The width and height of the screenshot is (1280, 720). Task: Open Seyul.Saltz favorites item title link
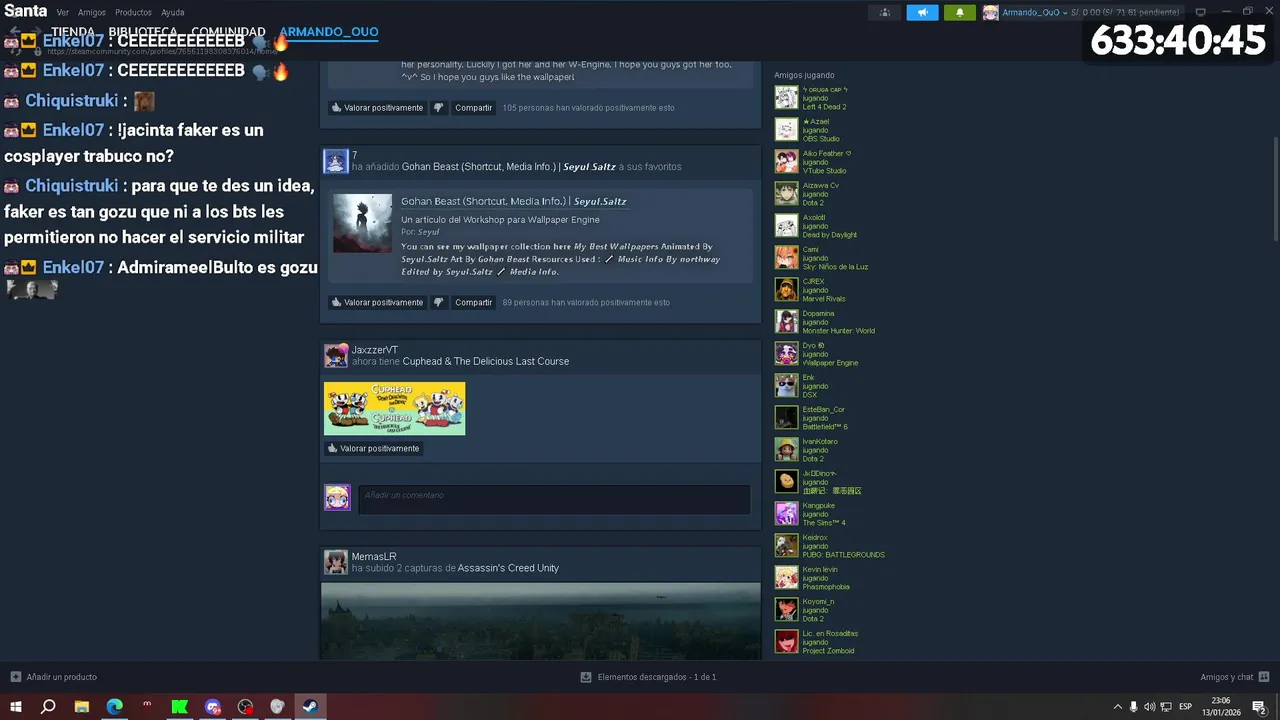click(x=508, y=167)
